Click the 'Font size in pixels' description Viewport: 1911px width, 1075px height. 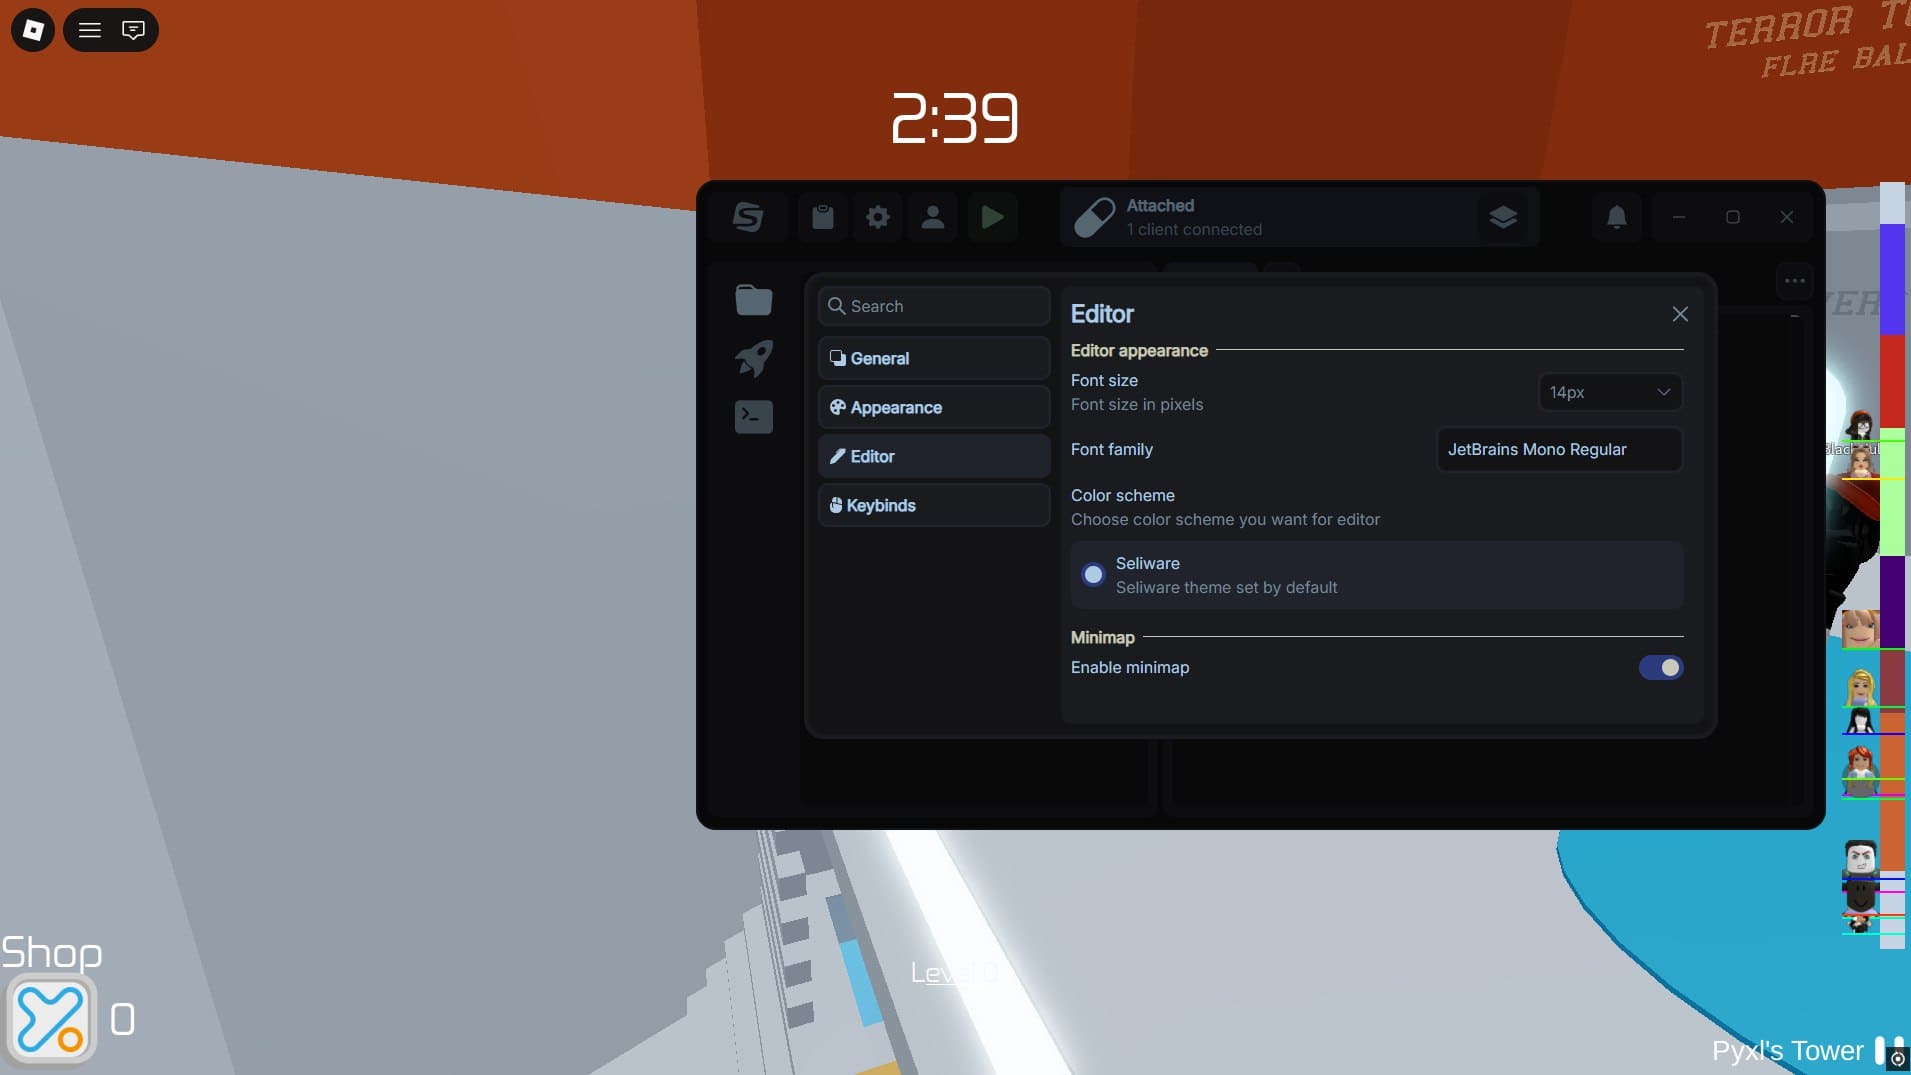[1137, 405]
